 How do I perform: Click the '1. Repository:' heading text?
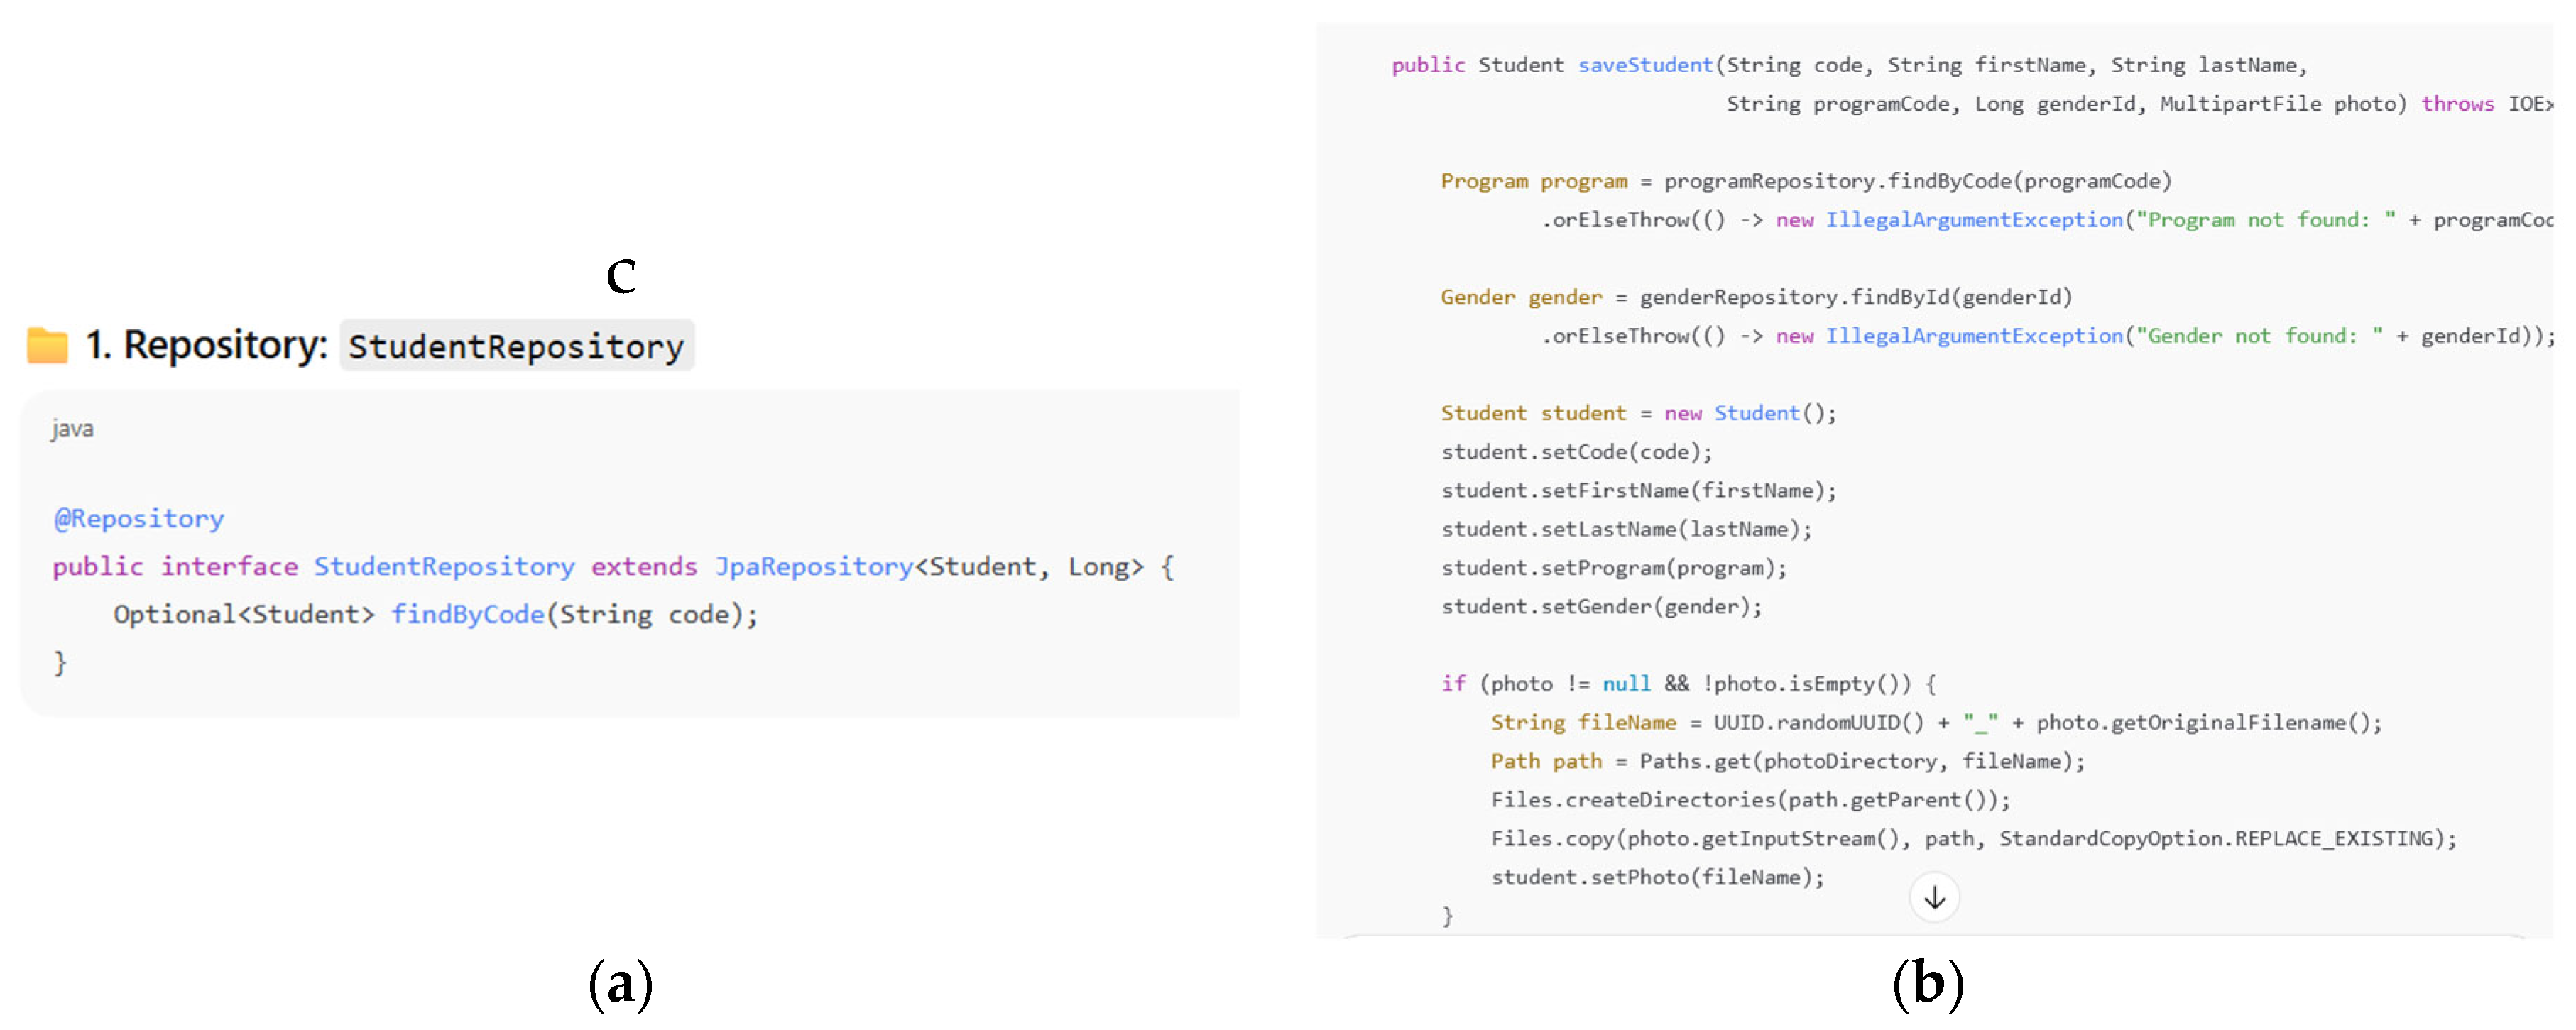click(206, 345)
